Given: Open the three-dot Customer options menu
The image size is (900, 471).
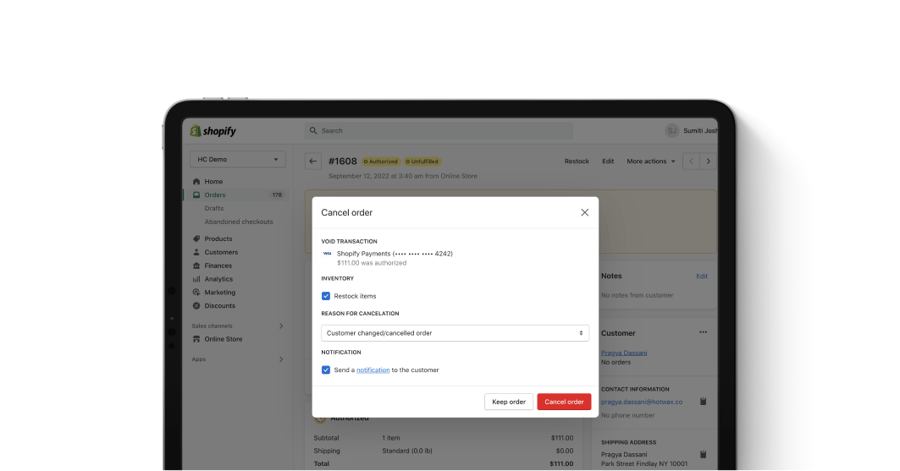Looking at the screenshot, I should [x=703, y=332].
